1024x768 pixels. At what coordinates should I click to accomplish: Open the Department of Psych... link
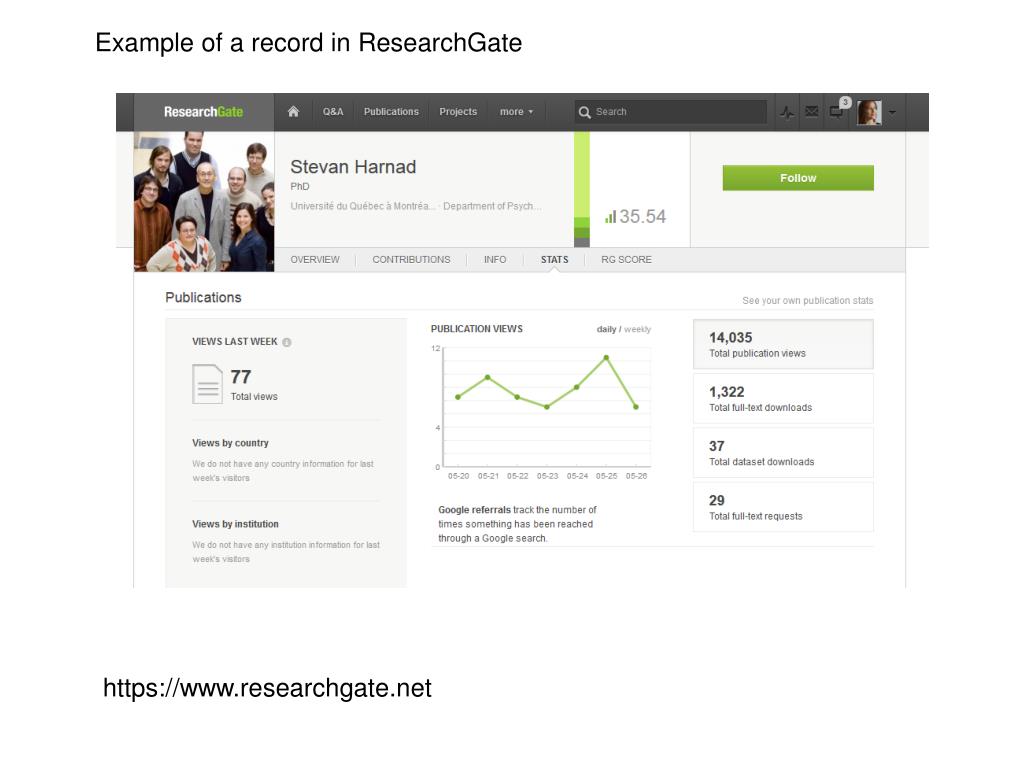(x=492, y=206)
